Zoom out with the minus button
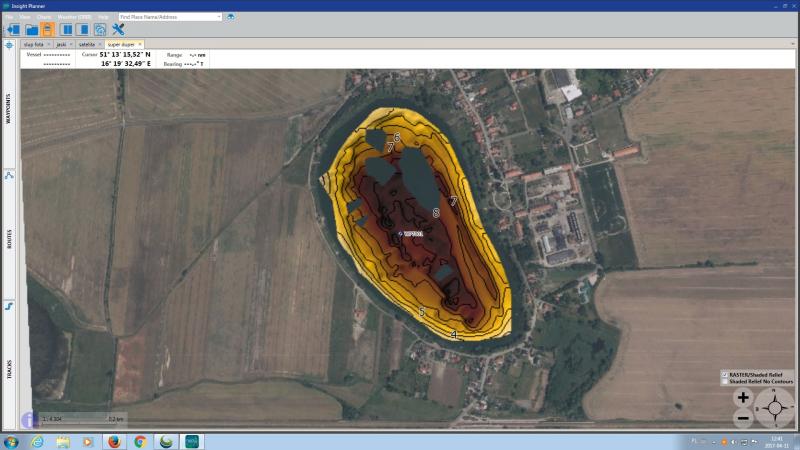This screenshot has height=450, width=800. pos(743,417)
